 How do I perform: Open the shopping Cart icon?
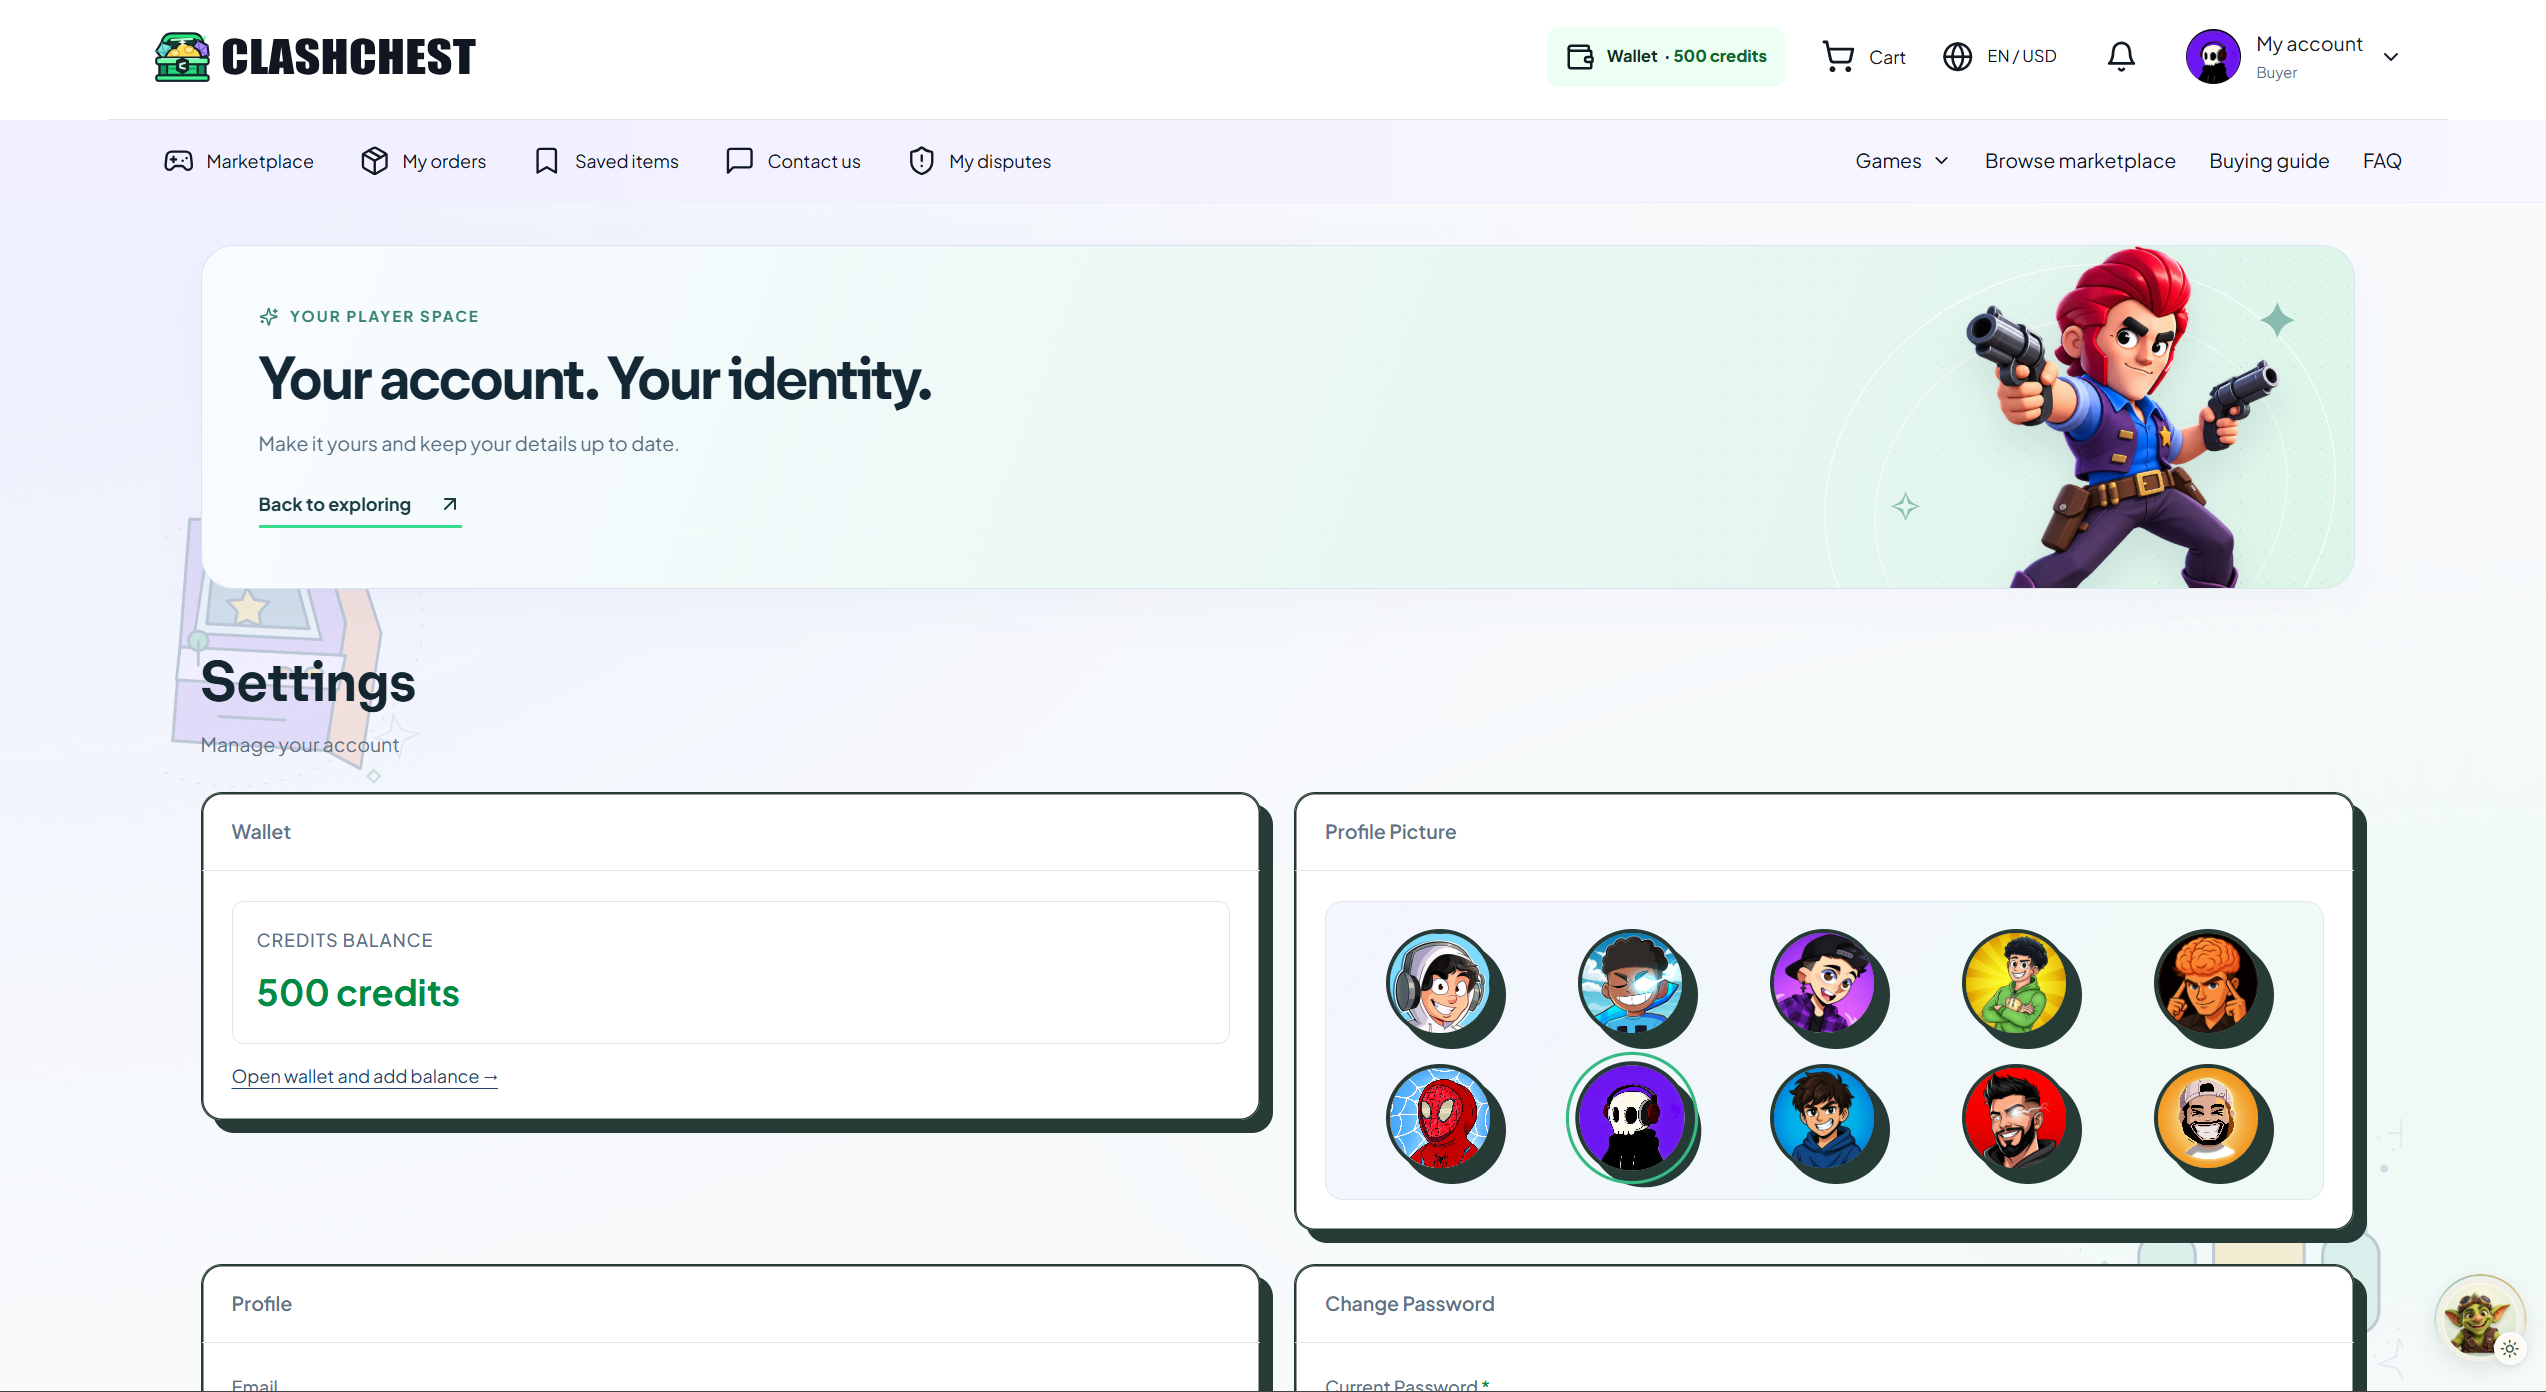(x=1838, y=57)
